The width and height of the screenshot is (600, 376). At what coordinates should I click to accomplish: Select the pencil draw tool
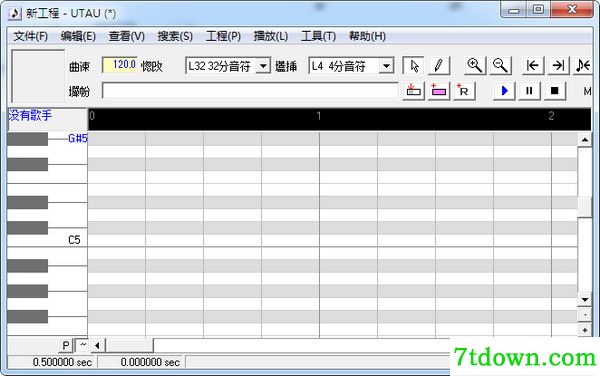[x=439, y=66]
